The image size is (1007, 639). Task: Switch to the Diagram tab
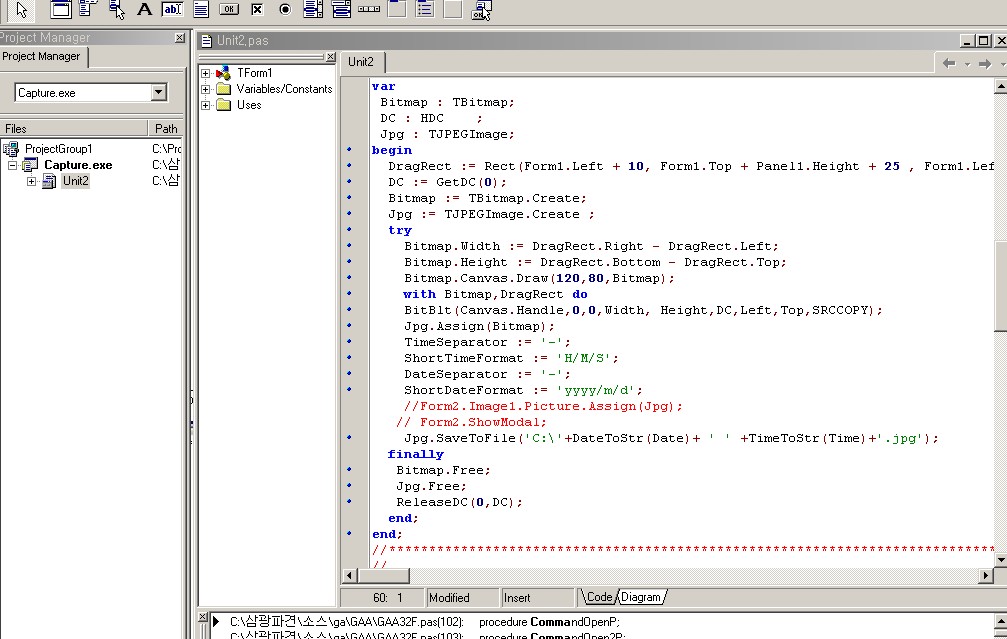[641, 597]
